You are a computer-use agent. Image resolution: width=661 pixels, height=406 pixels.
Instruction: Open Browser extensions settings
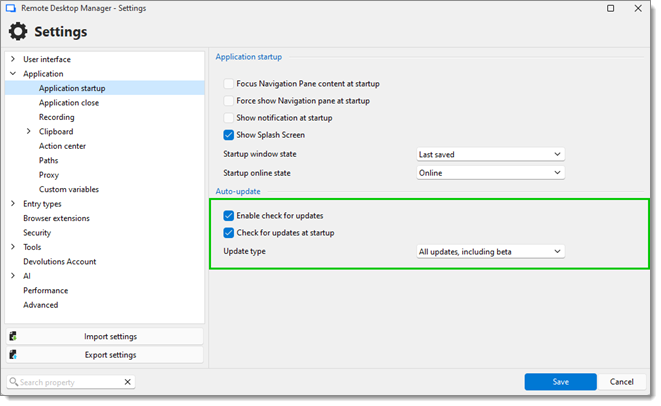[x=56, y=218]
